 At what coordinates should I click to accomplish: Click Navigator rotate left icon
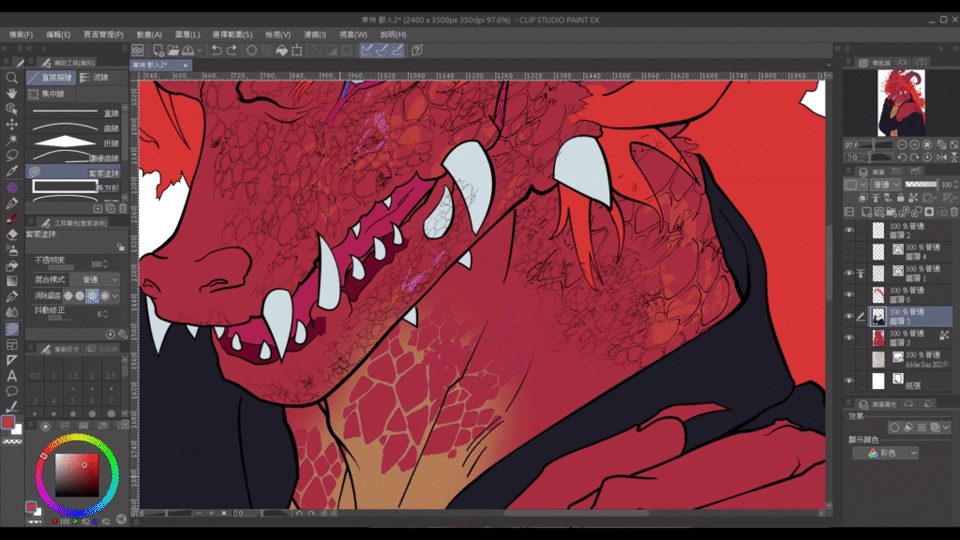pyautogui.click(x=902, y=157)
